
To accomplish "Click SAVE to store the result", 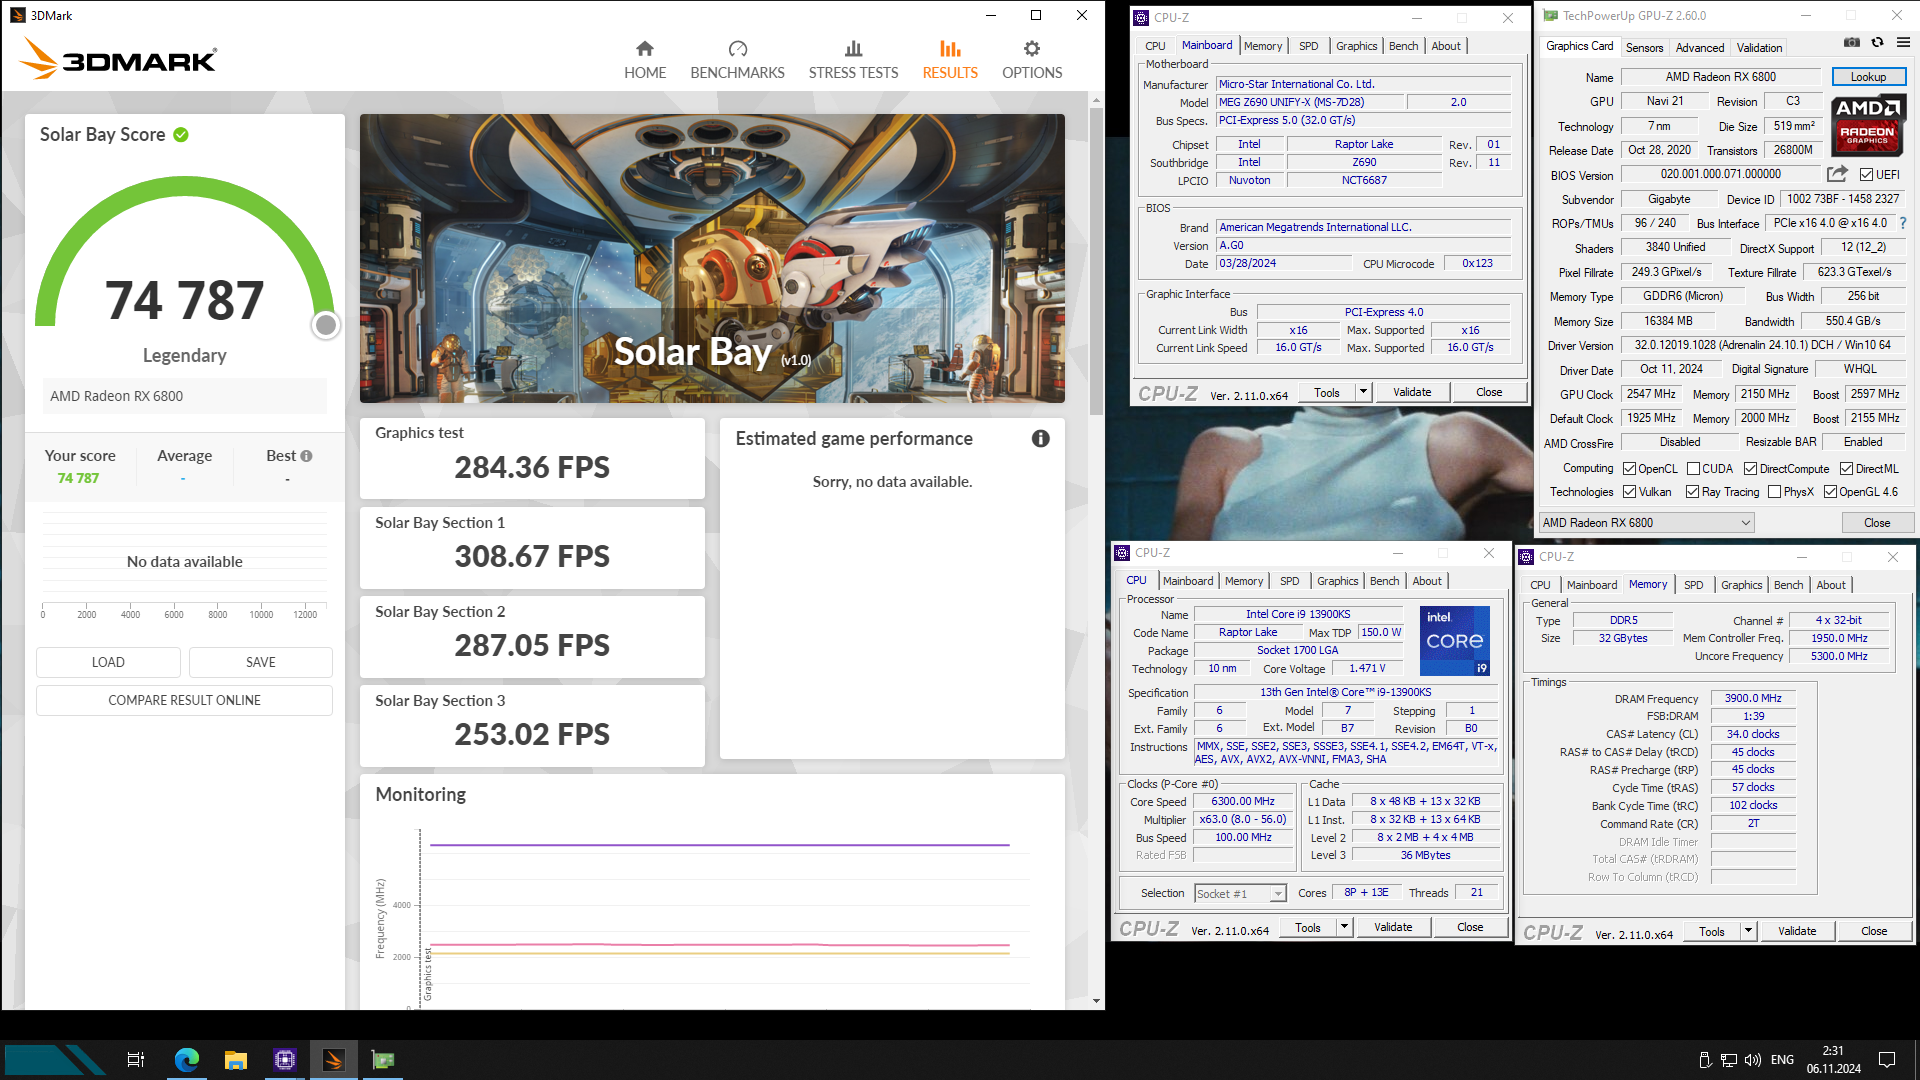I will tap(260, 662).
